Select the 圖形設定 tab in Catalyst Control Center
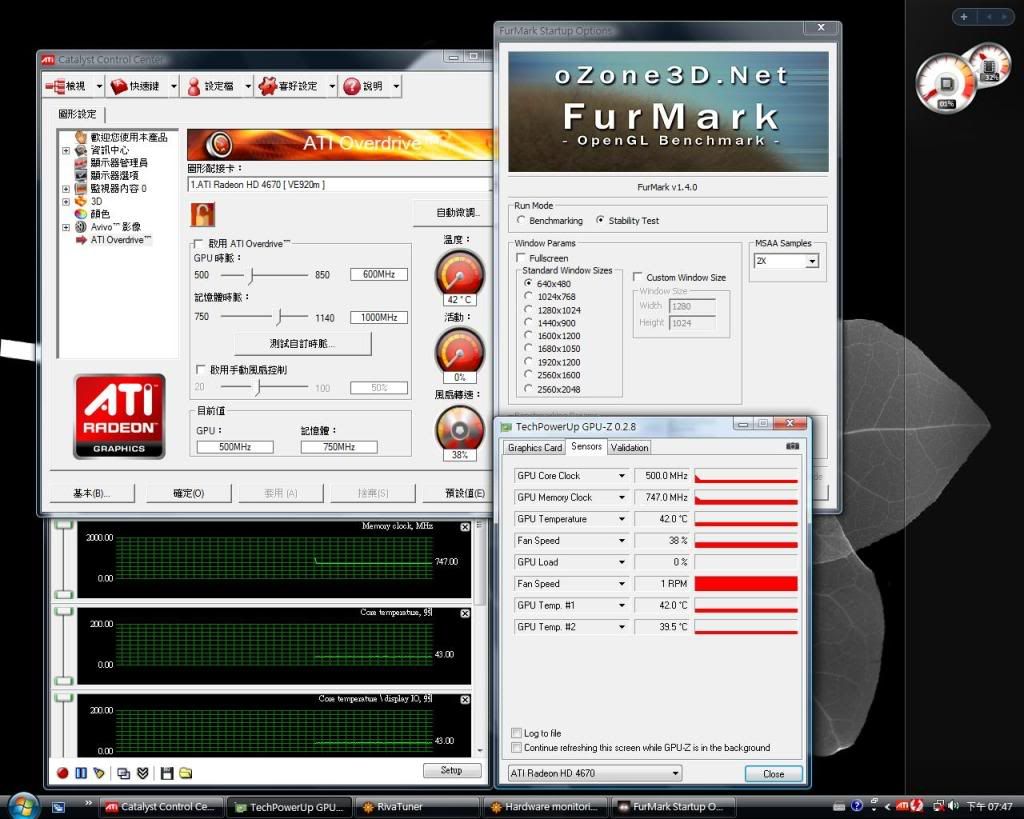Viewport: 1024px width, 819px height. click(77, 114)
